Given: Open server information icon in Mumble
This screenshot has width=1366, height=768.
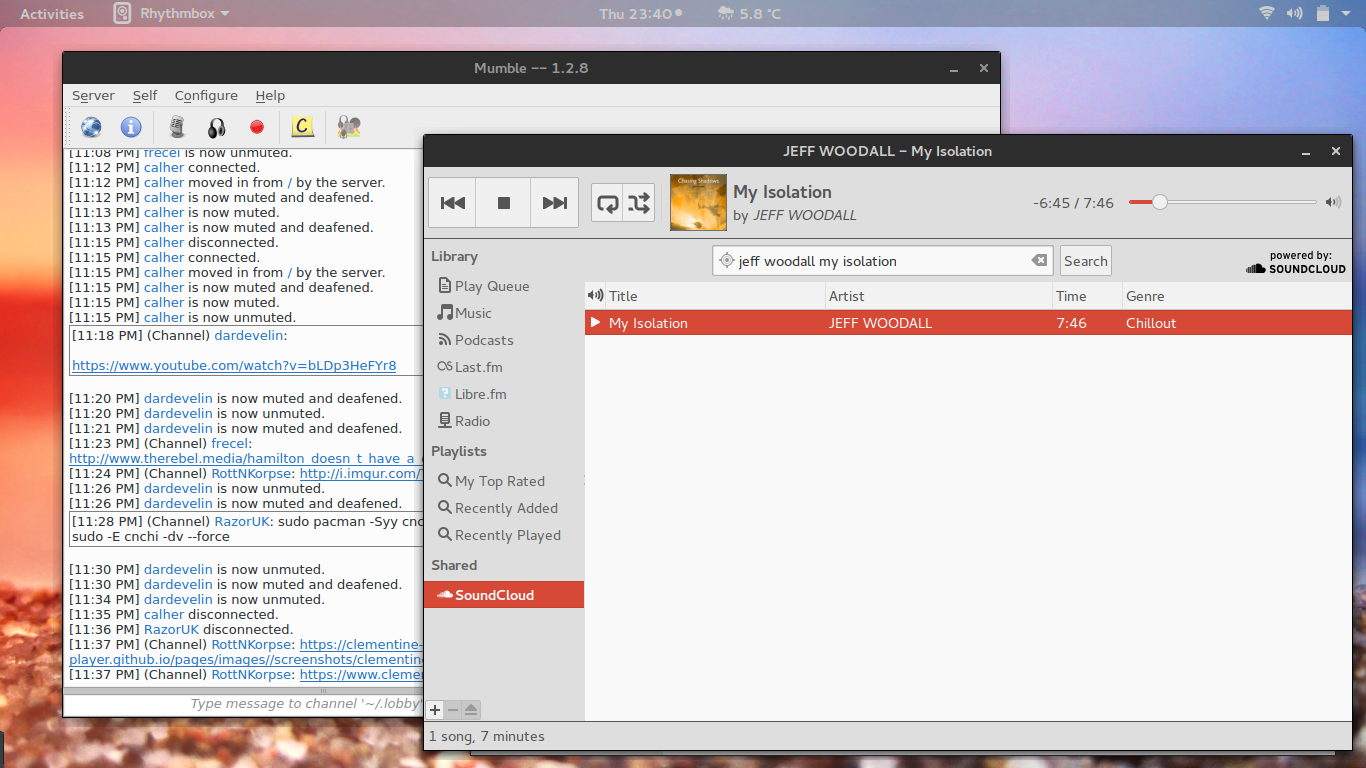Looking at the screenshot, I should click(x=131, y=127).
